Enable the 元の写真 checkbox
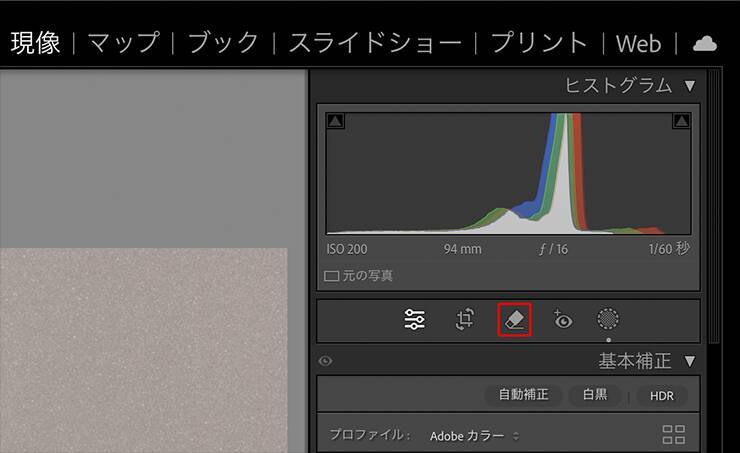This screenshot has height=453, width=740. [332, 275]
